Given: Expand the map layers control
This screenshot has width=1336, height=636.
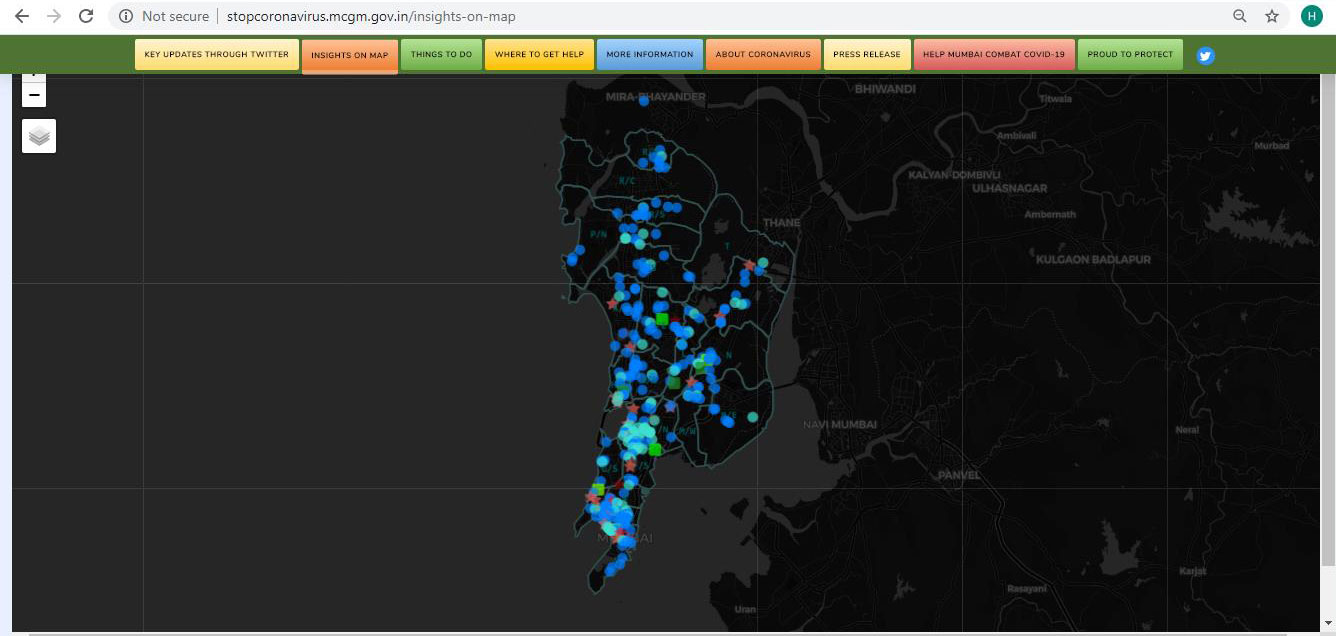Looking at the screenshot, I should click(x=39, y=136).
